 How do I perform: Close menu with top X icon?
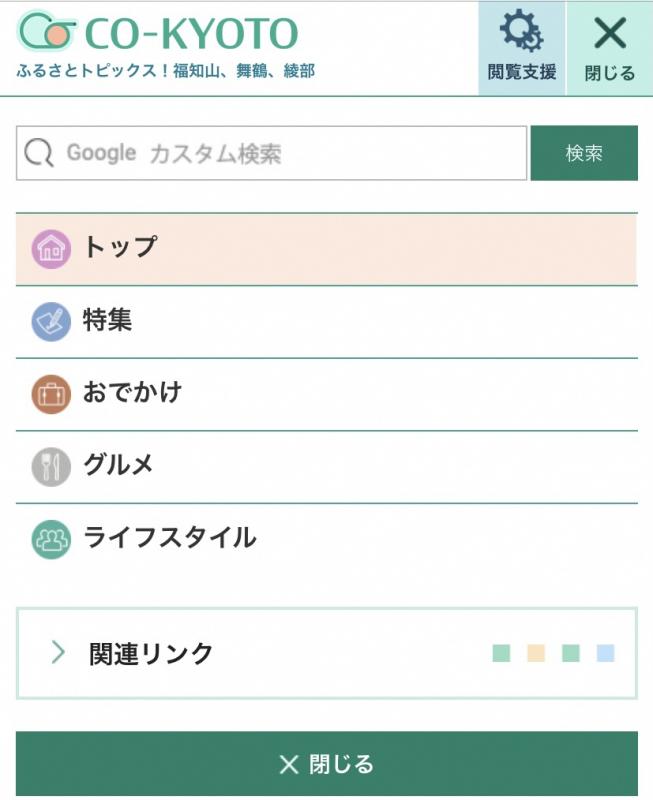click(x=609, y=33)
